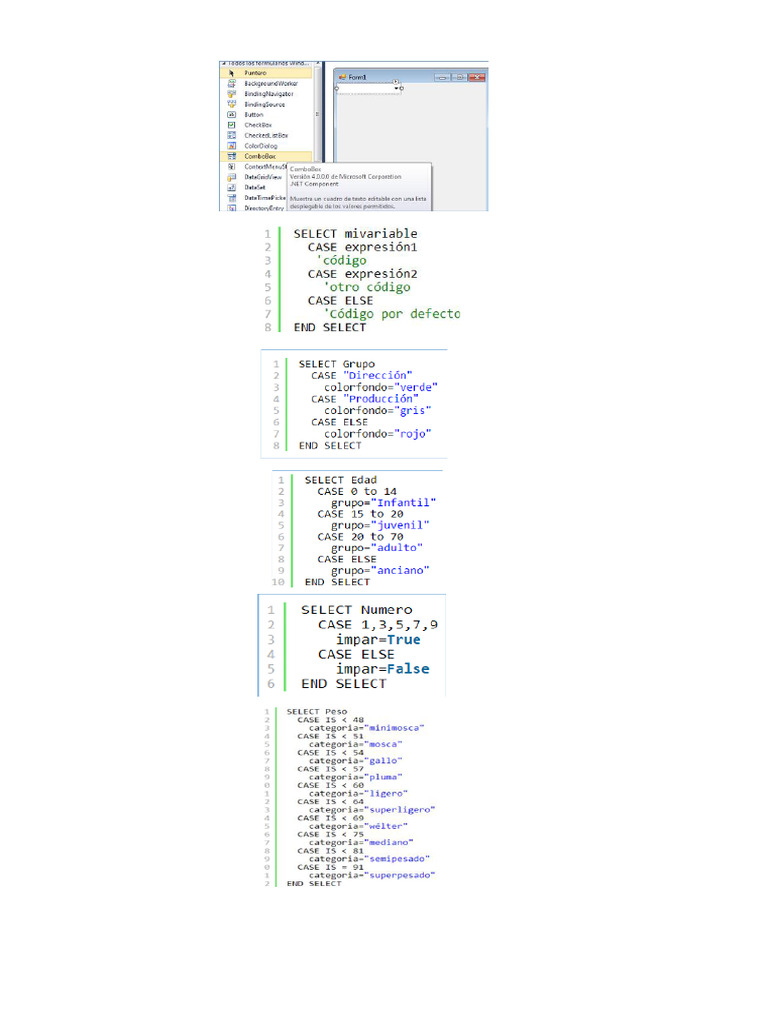Image resolution: width=768 pixels, height=1024 pixels.
Task: Pick the CheckBox control in toolbox
Action: (257, 125)
